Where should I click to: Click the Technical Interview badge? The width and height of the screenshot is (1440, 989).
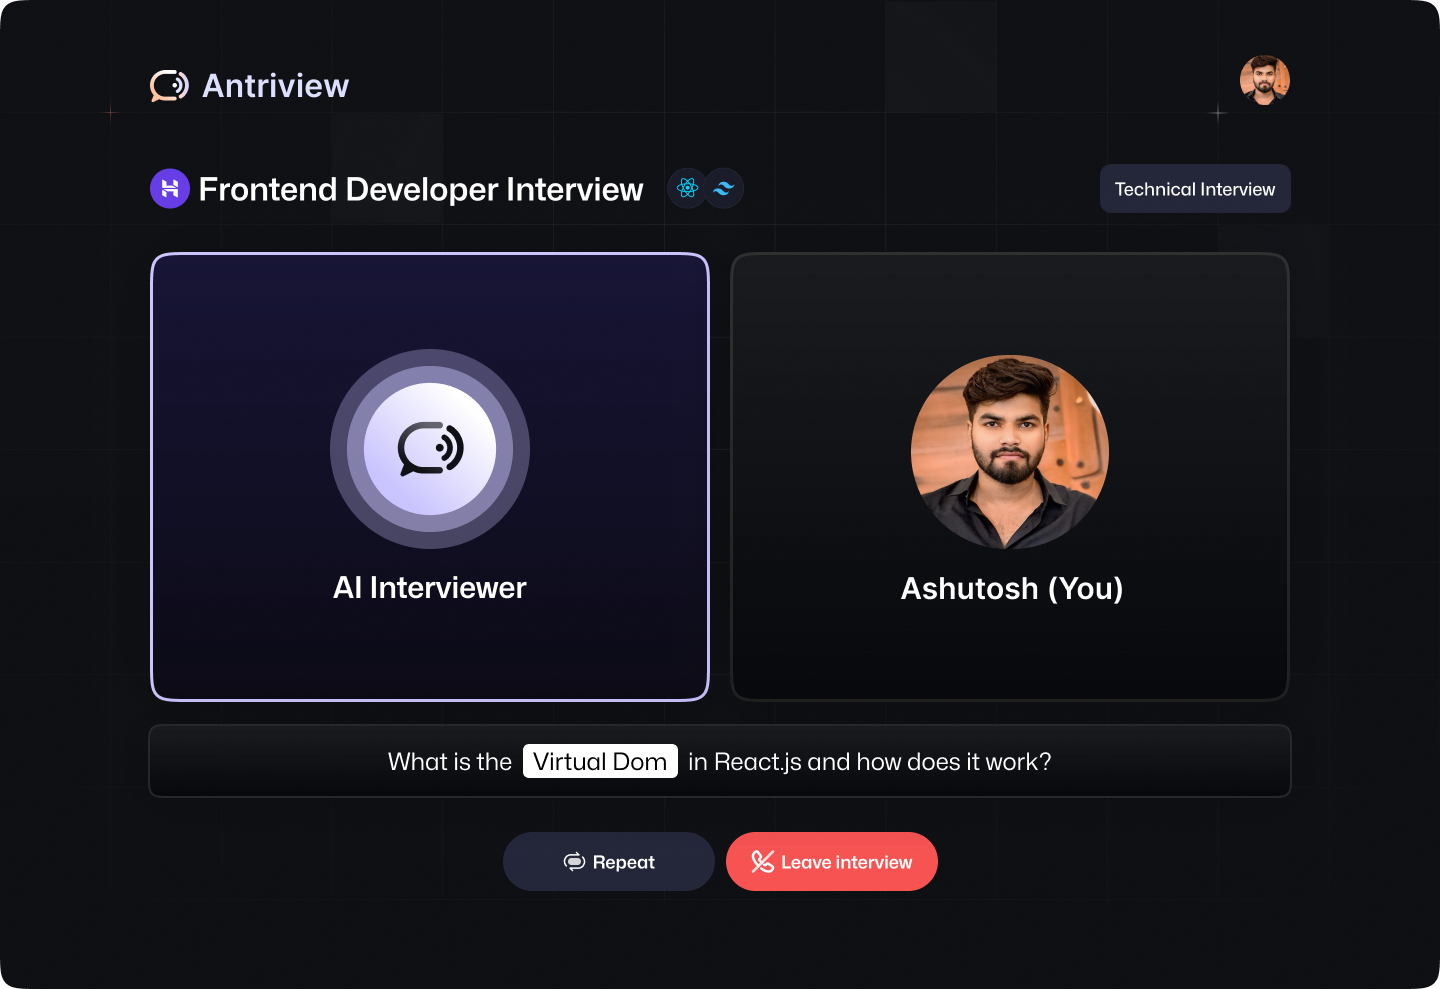coord(1195,189)
